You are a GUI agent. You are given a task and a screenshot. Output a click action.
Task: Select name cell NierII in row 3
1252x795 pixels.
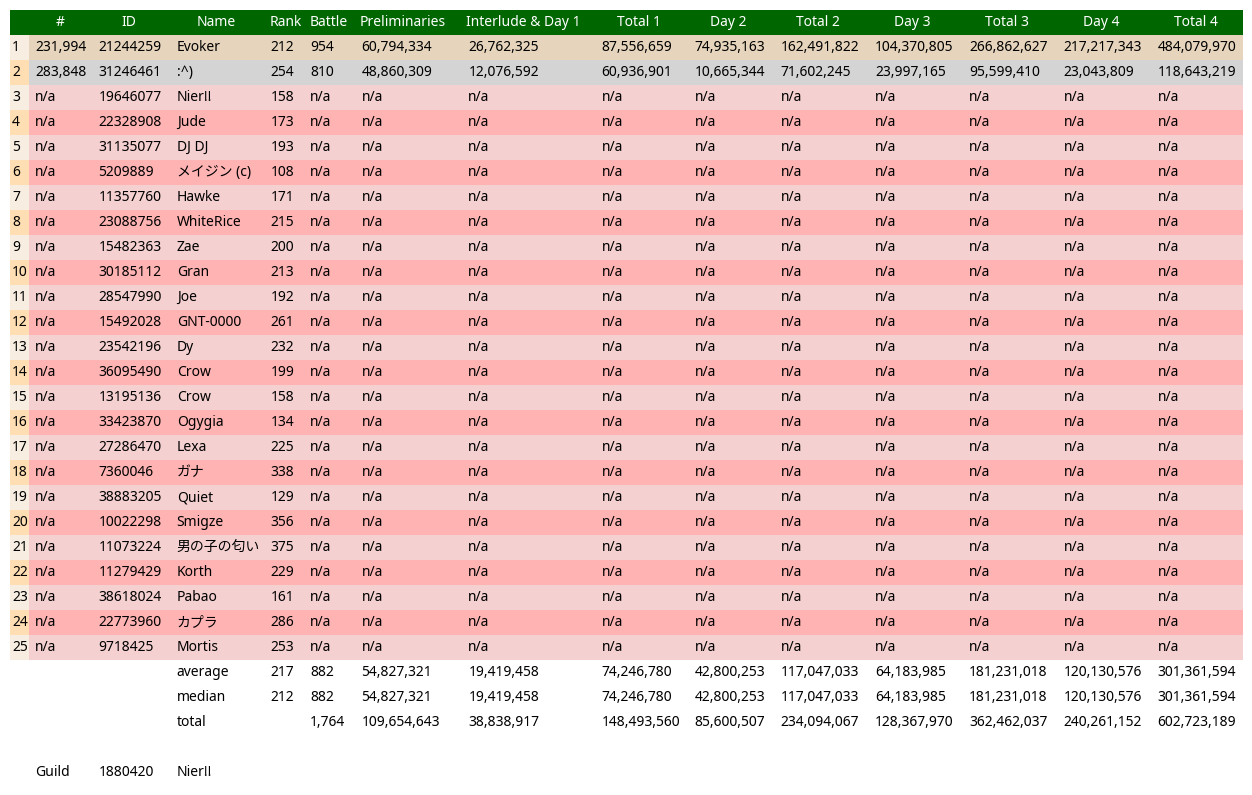coord(194,96)
